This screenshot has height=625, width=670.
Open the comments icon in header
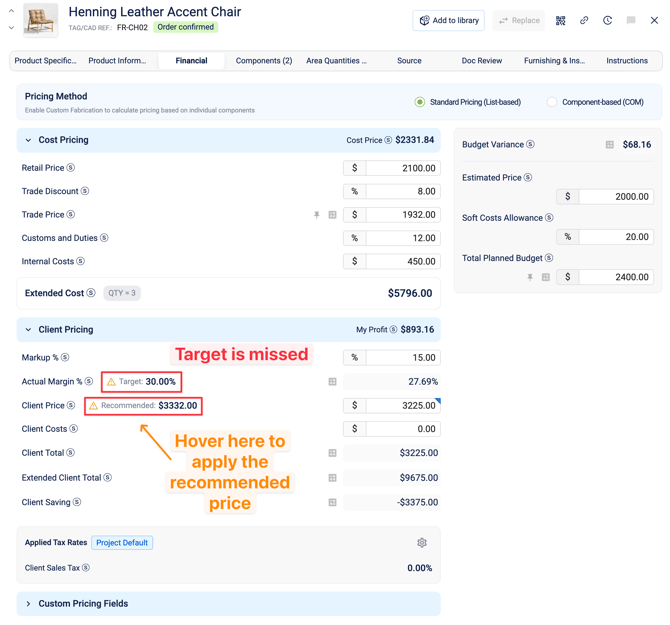(x=631, y=20)
